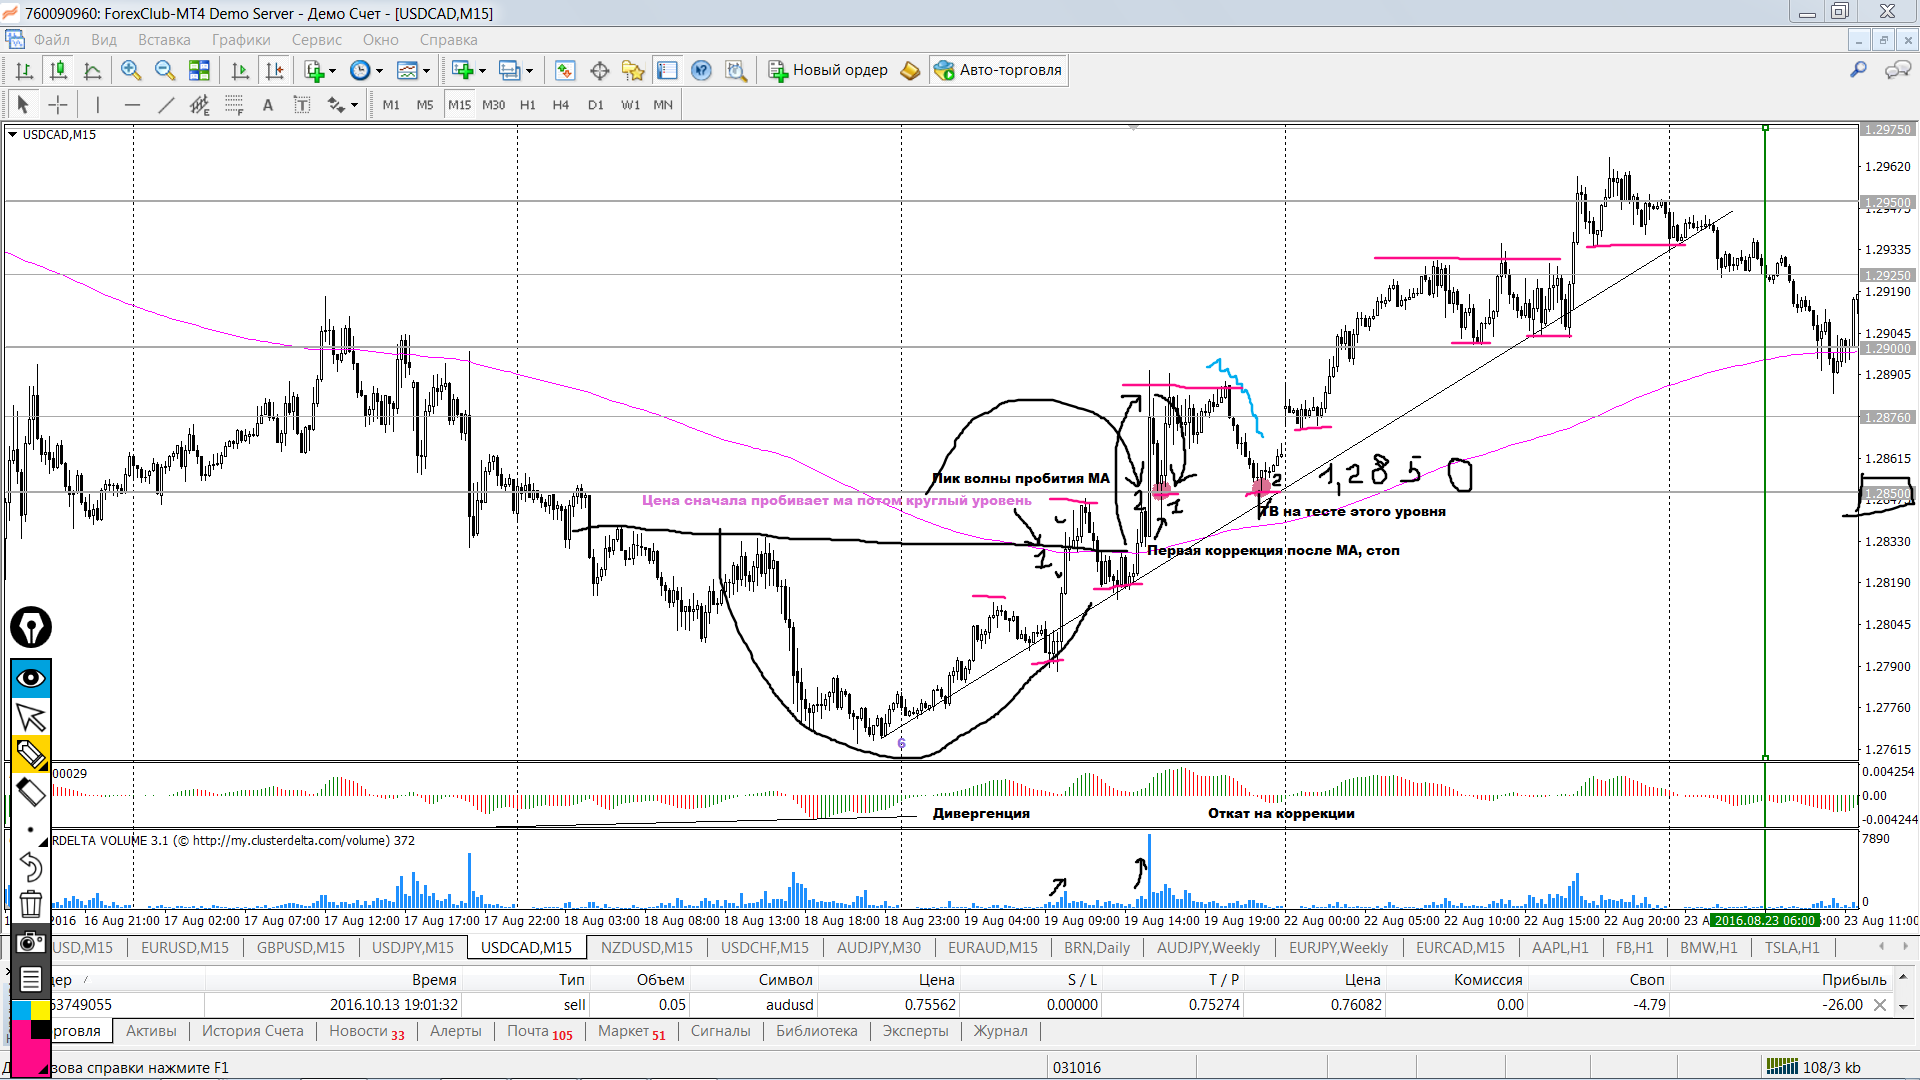Expand periodicity clock dropdown arrow
This screenshot has height=1080, width=1920.
tap(379, 71)
